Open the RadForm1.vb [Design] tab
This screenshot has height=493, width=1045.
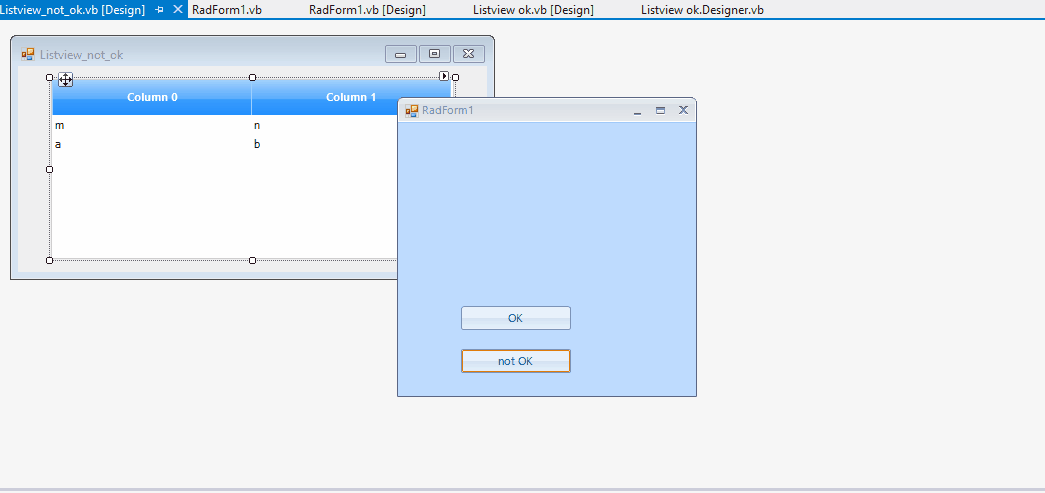click(367, 10)
